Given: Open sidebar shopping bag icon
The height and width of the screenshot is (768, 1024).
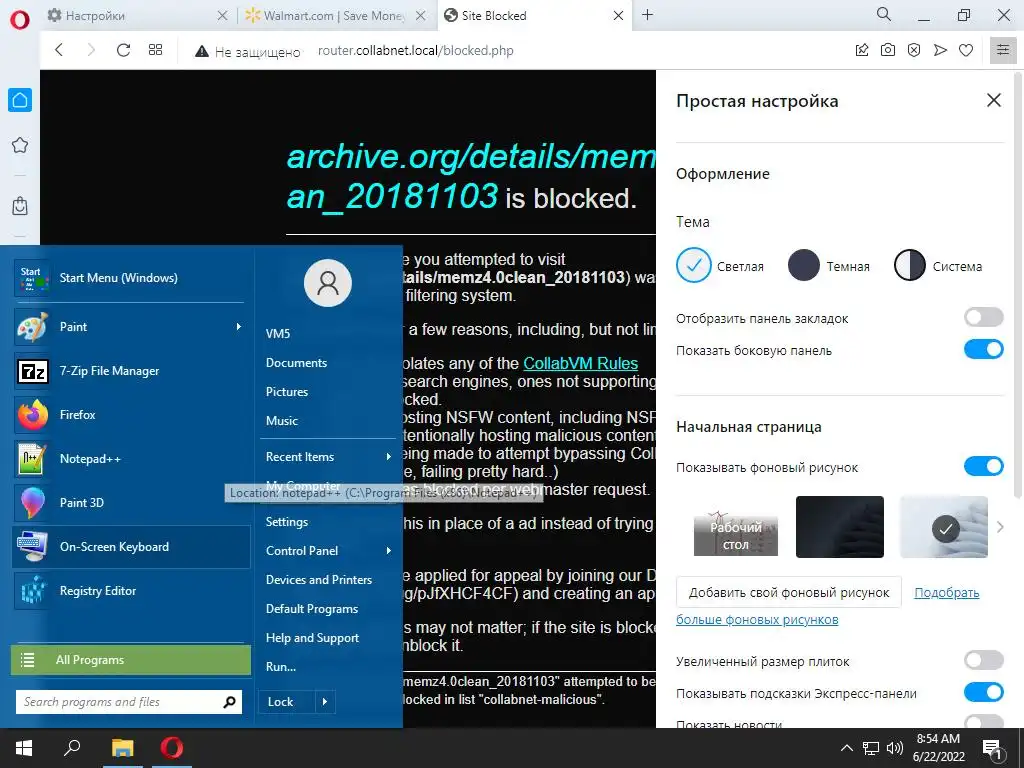Looking at the screenshot, I should coord(20,206).
